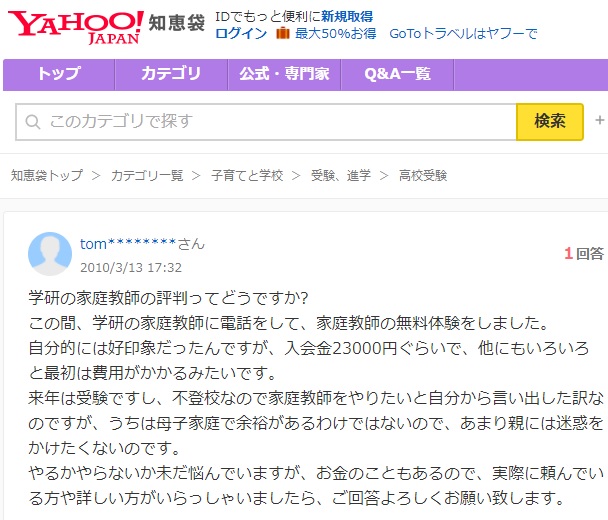The image size is (608, 520).
Task: Click the plus icon beside the search button
Action: pos(599,120)
